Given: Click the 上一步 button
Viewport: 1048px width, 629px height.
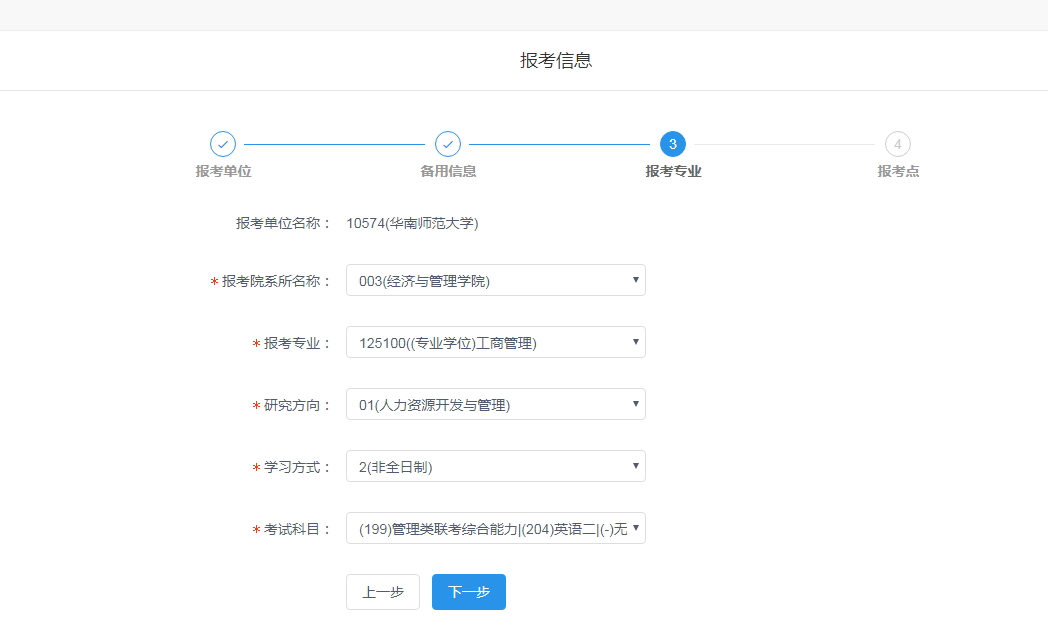Looking at the screenshot, I should (x=382, y=592).
